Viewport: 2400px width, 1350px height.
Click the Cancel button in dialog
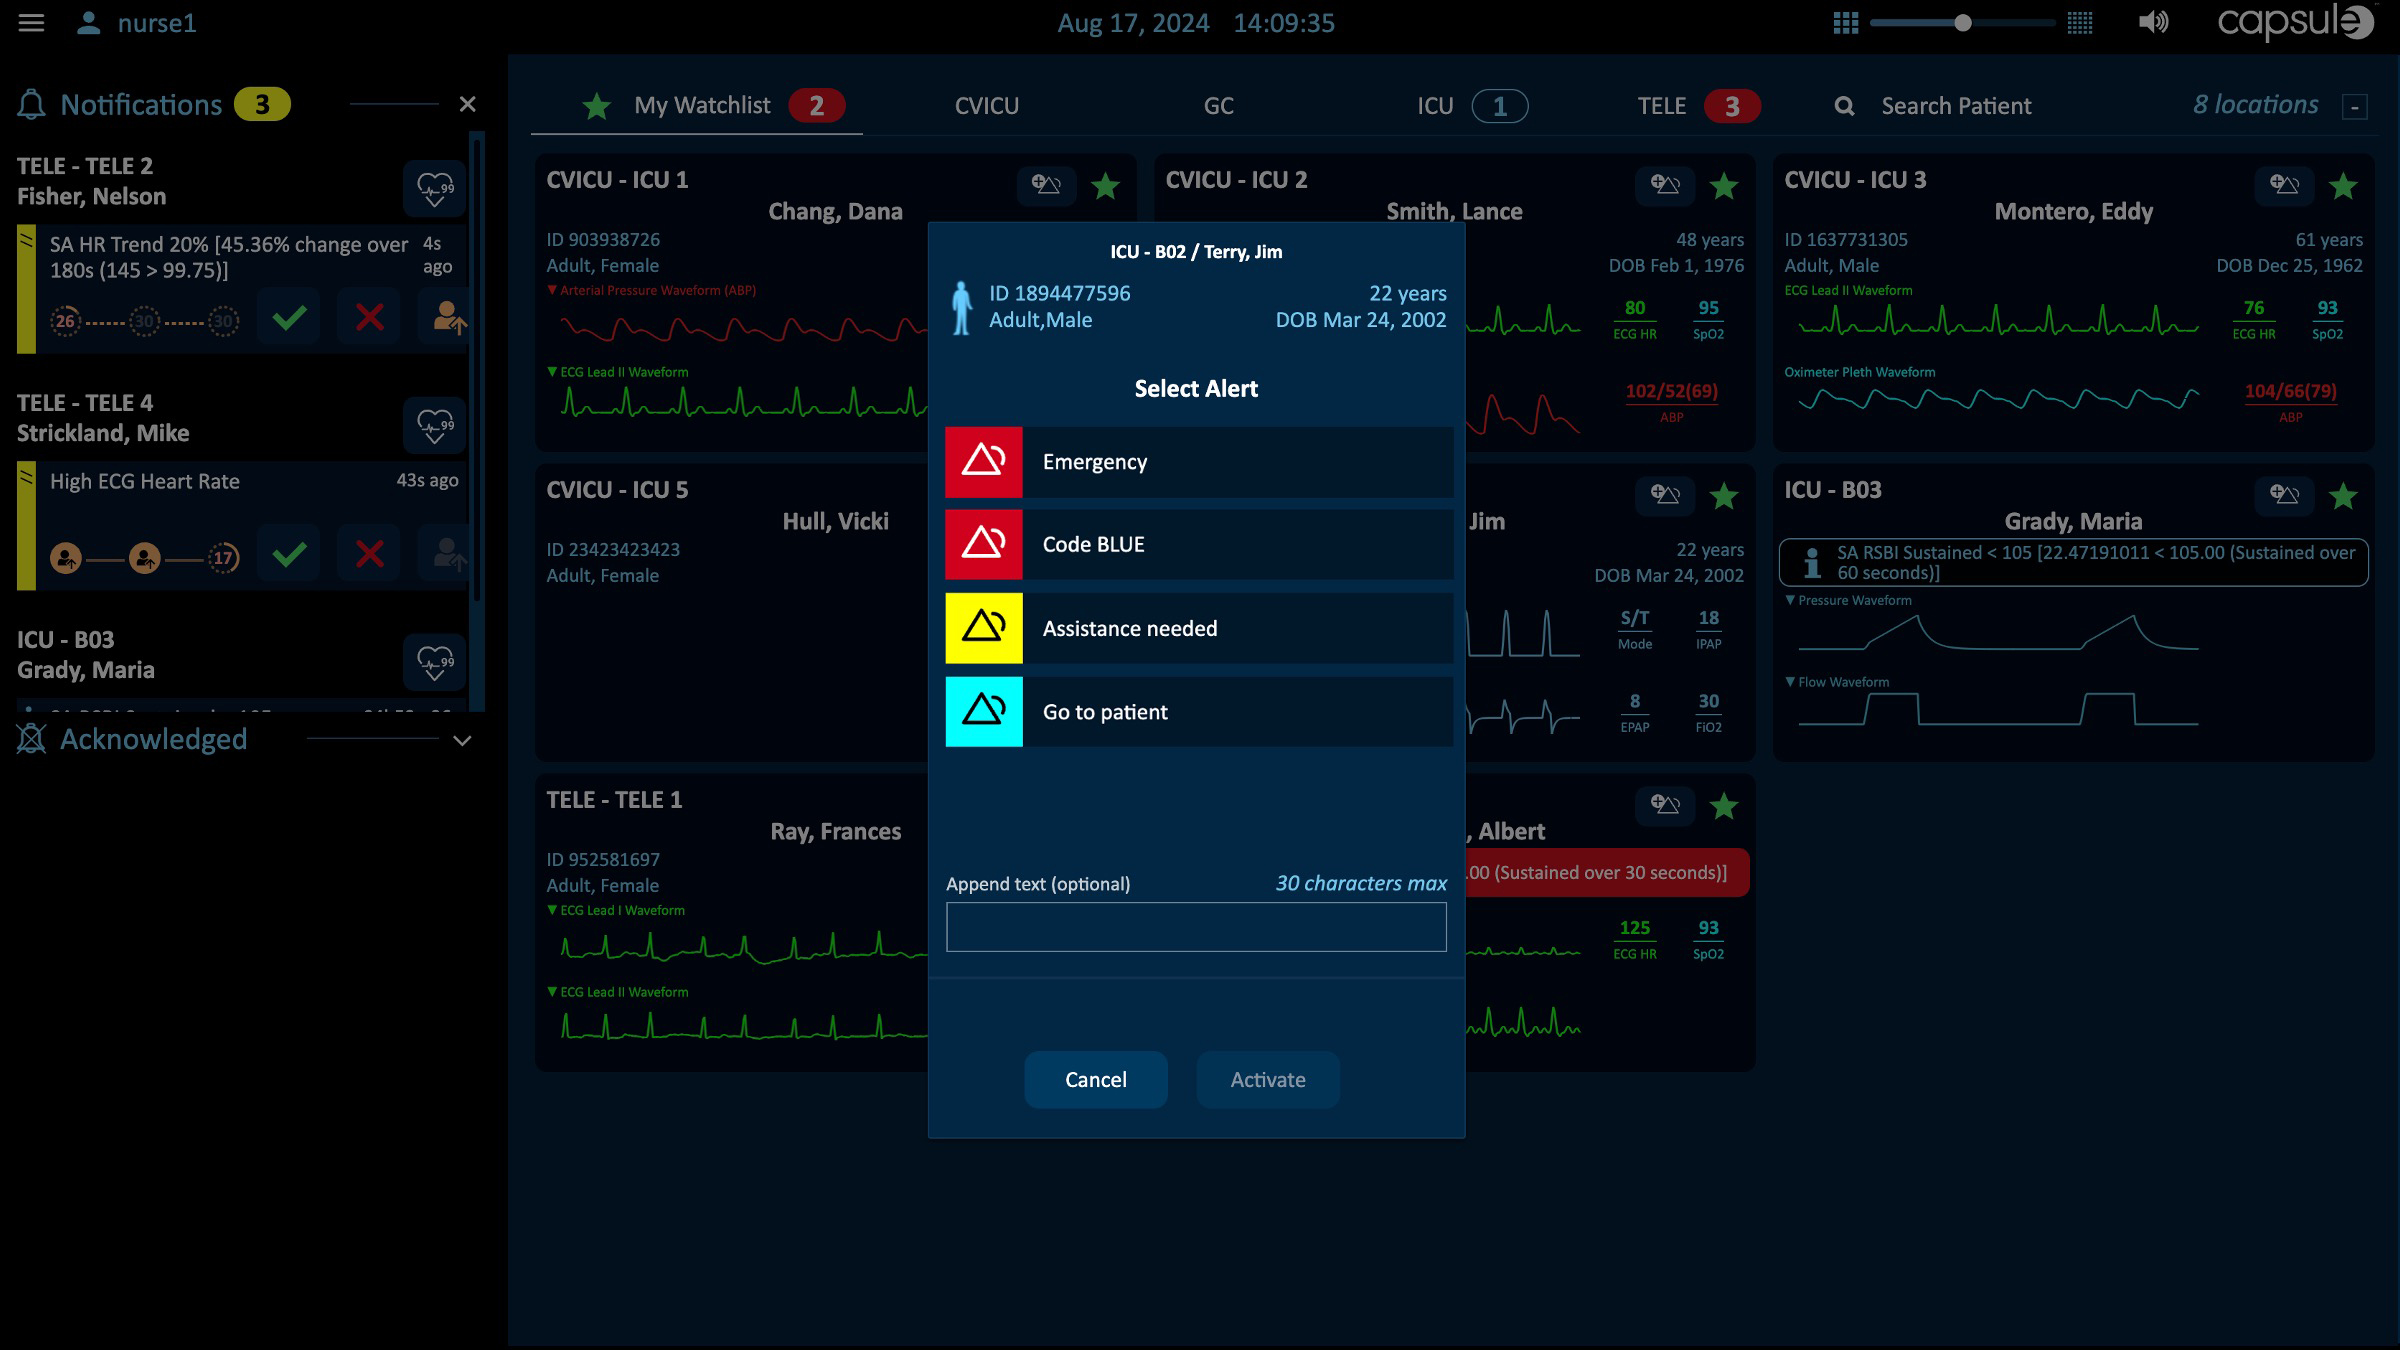tap(1095, 1080)
